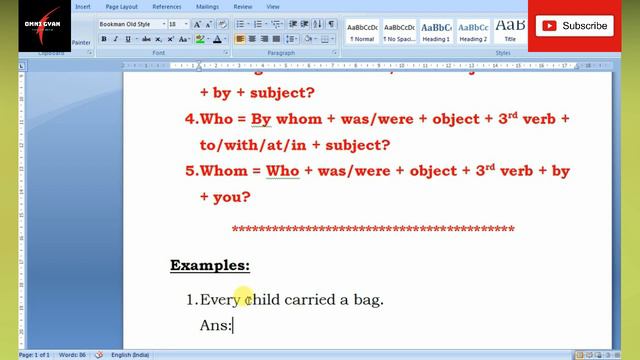Click the Shading paint bucket icon
640x360 pixels.
[x=308, y=39]
